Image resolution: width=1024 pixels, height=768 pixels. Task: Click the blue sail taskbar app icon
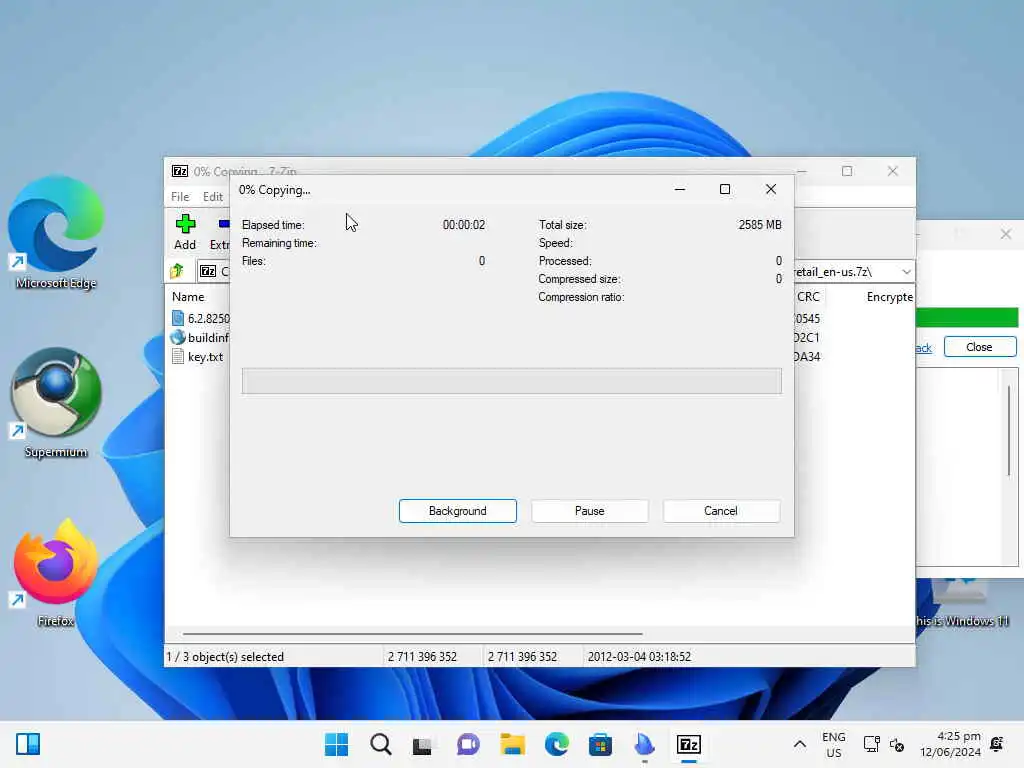coord(645,744)
